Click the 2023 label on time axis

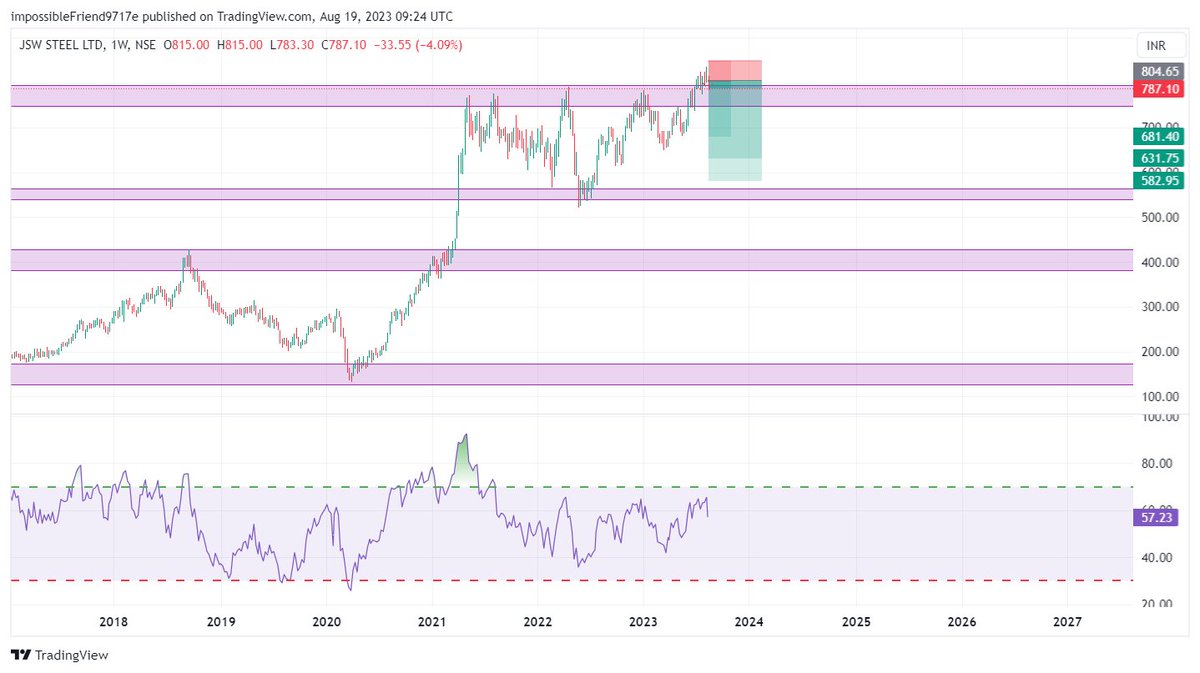[x=643, y=622]
